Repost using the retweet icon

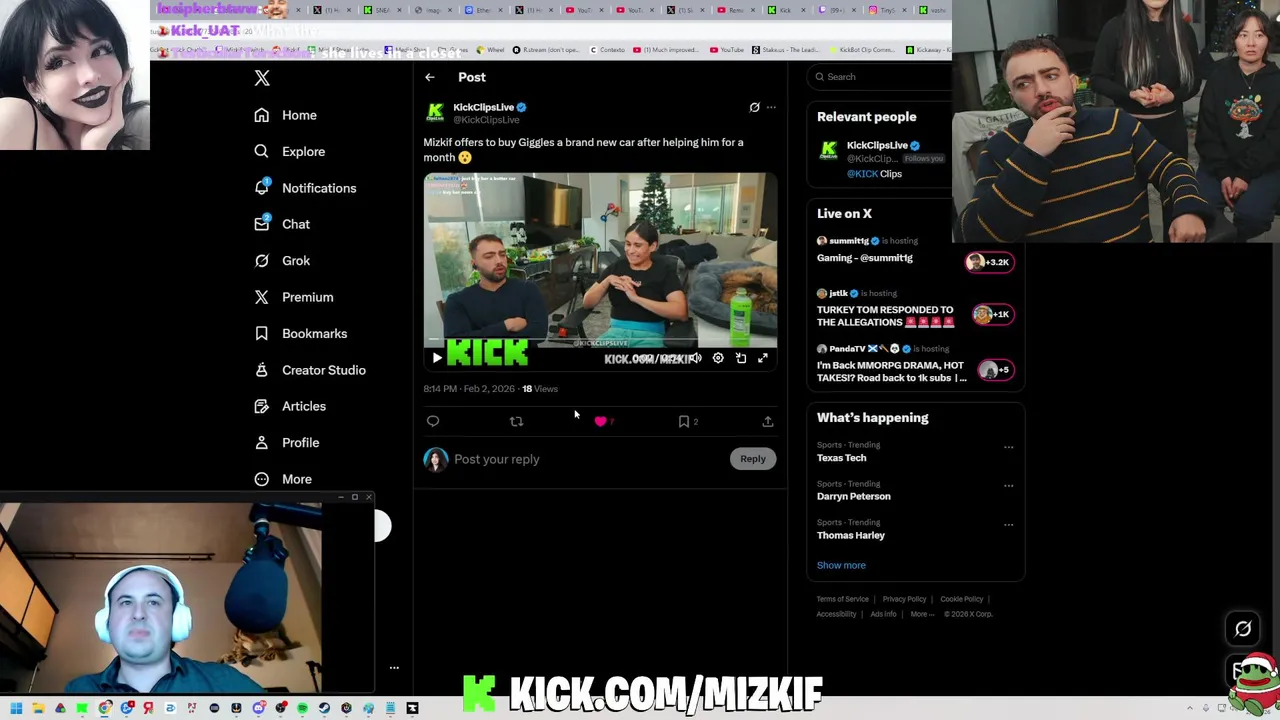click(516, 421)
